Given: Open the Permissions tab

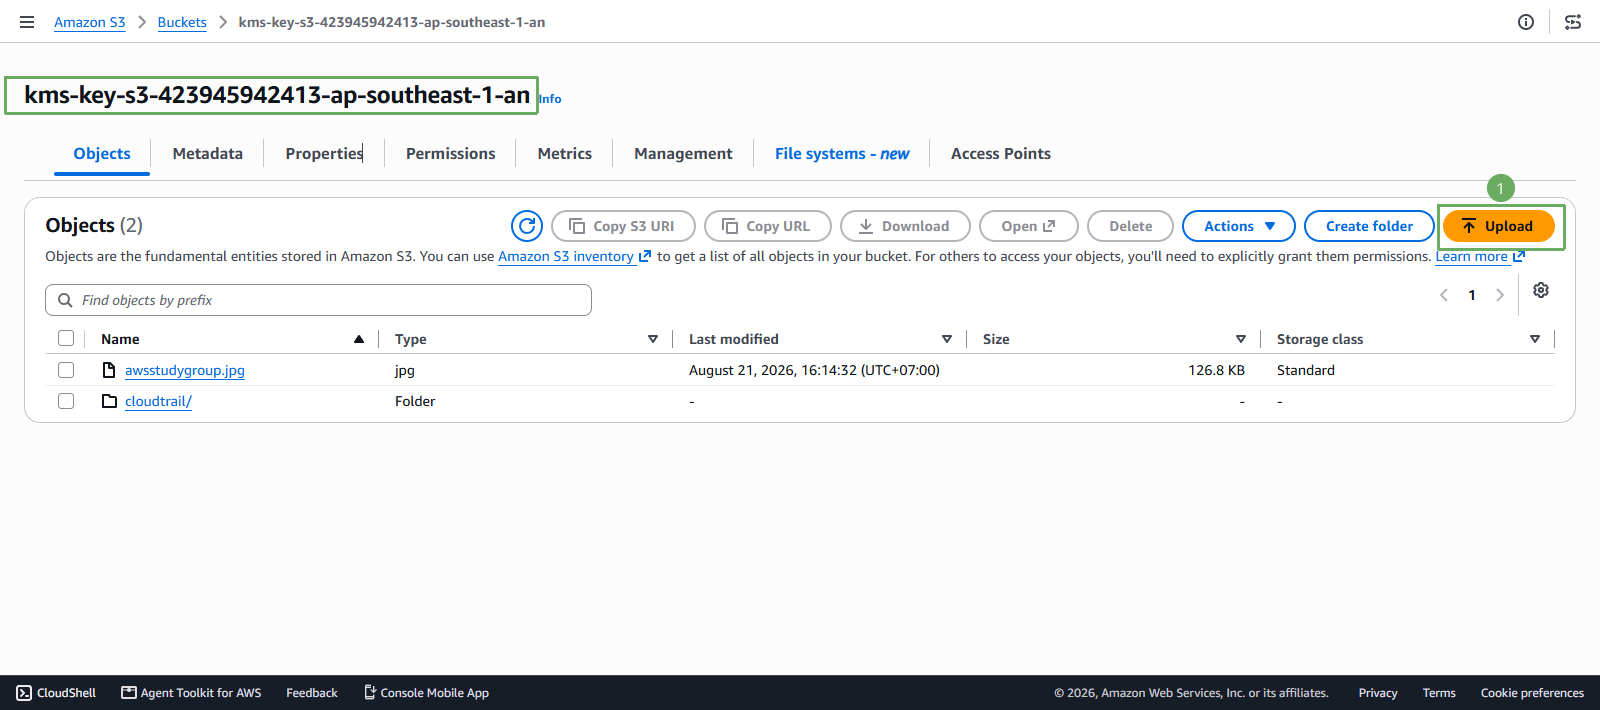Looking at the screenshot, I should tap(451, 154).
